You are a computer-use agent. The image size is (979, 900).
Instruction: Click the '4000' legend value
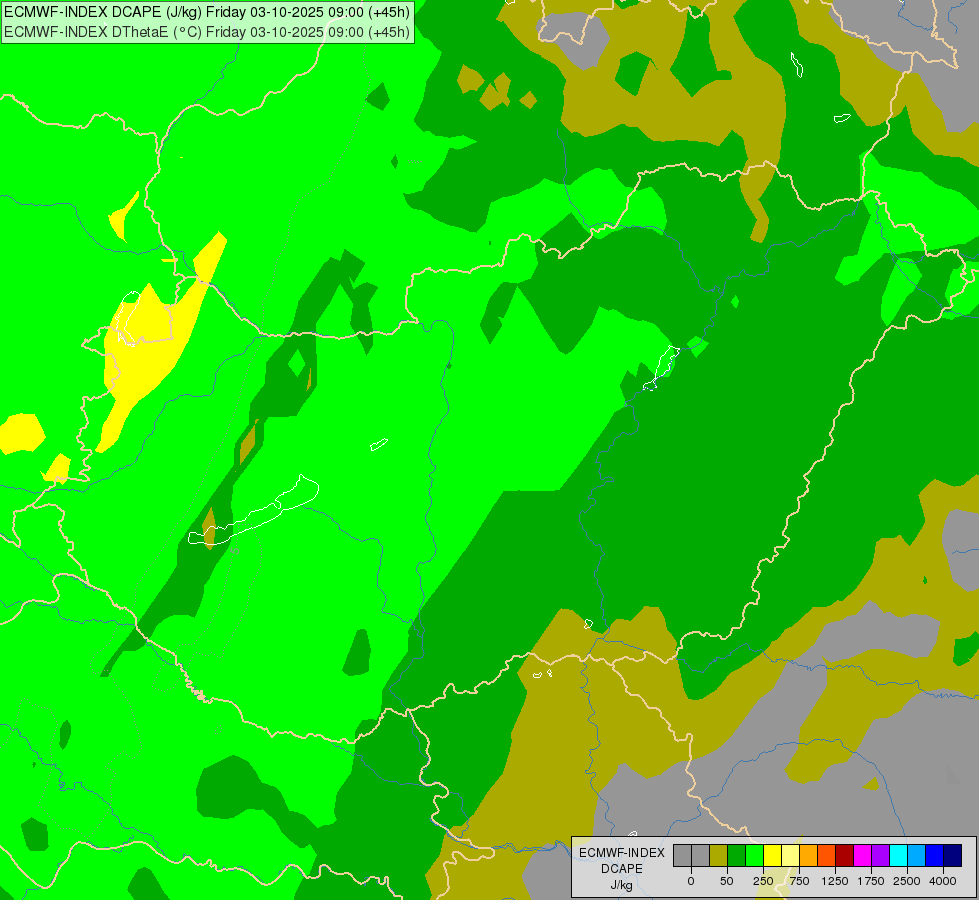coord(943,881)
